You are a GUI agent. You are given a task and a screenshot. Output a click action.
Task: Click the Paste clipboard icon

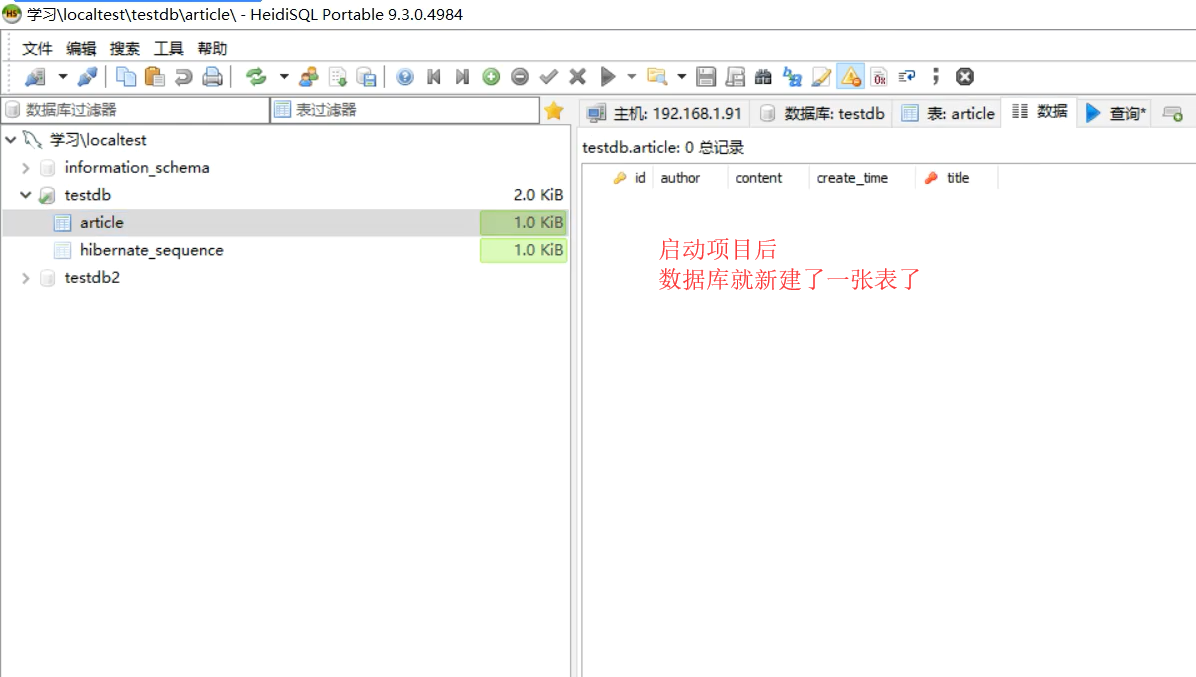click(x=154, y=77)
